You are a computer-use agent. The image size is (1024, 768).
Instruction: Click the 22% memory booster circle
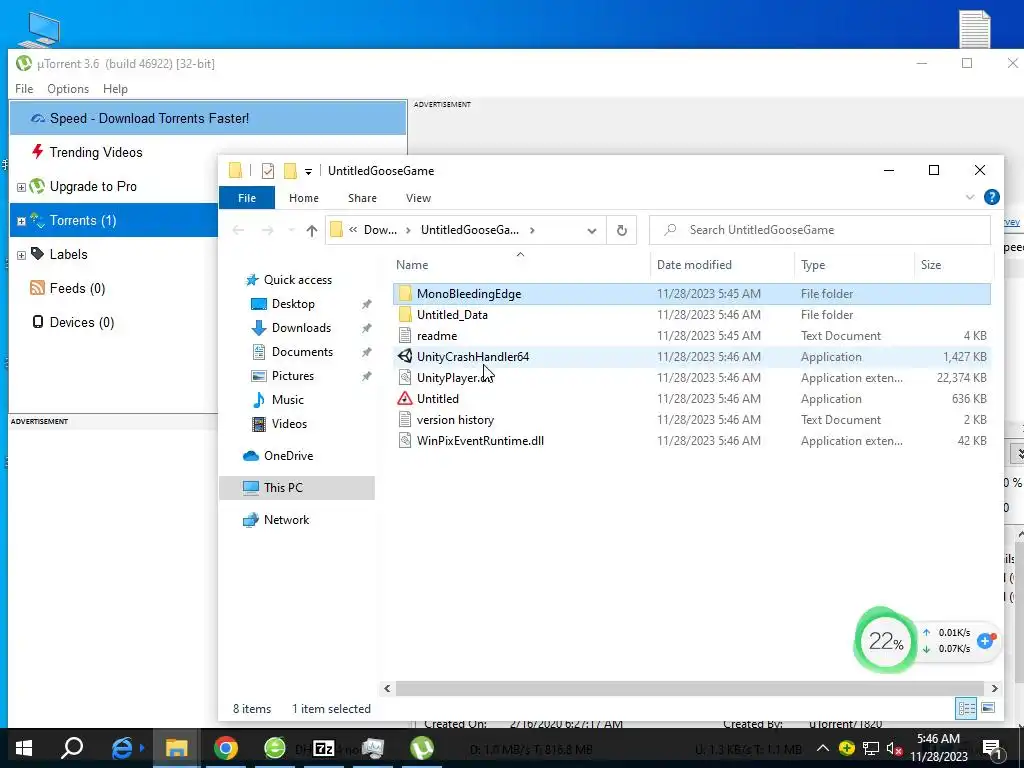(x=886, y=641)
